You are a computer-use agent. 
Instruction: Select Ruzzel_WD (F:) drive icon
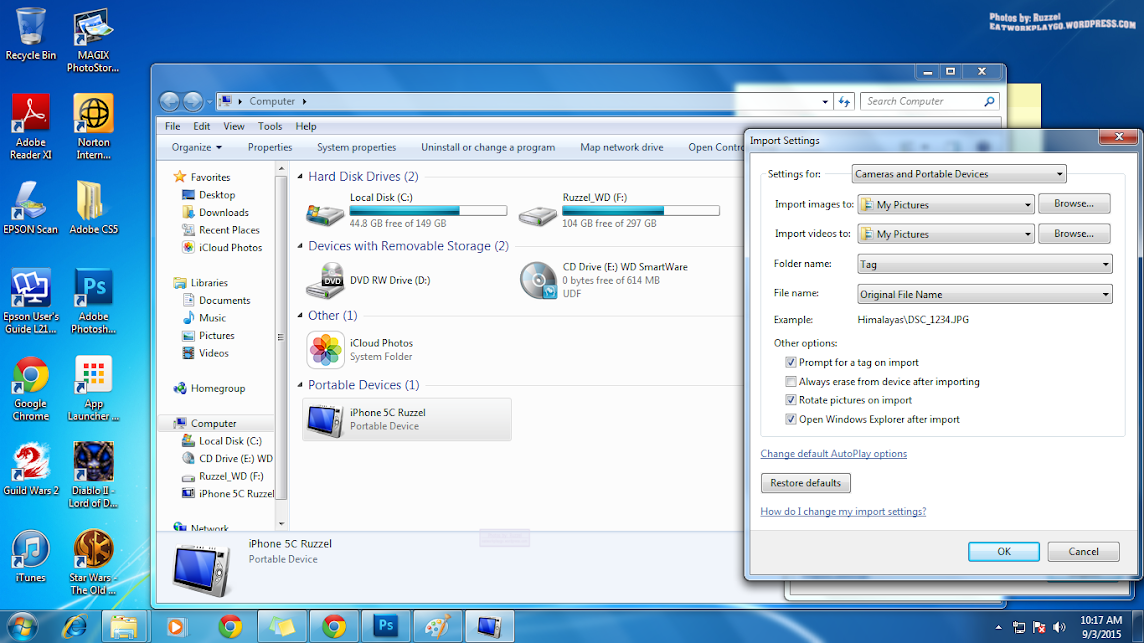[x=538, y=214]
